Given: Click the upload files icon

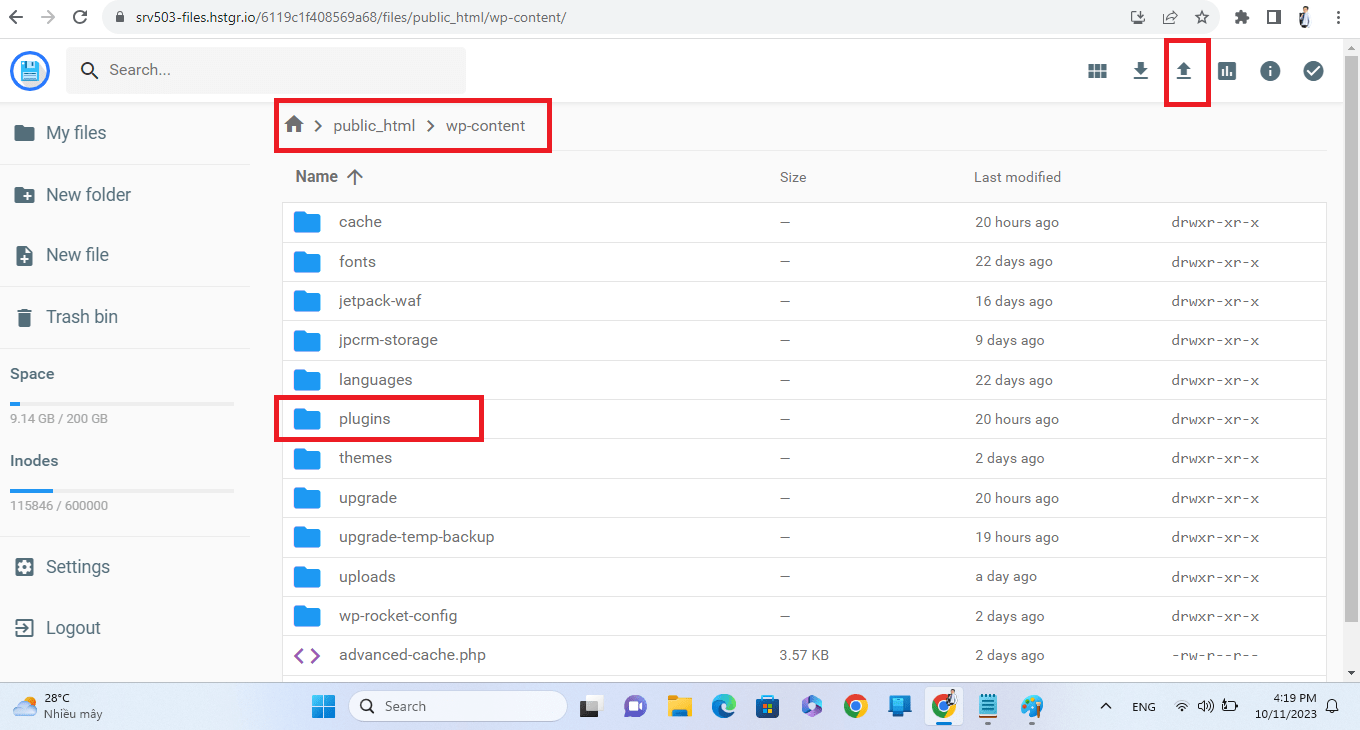Looking at the screenshot, I should [x=1185, y=70].
